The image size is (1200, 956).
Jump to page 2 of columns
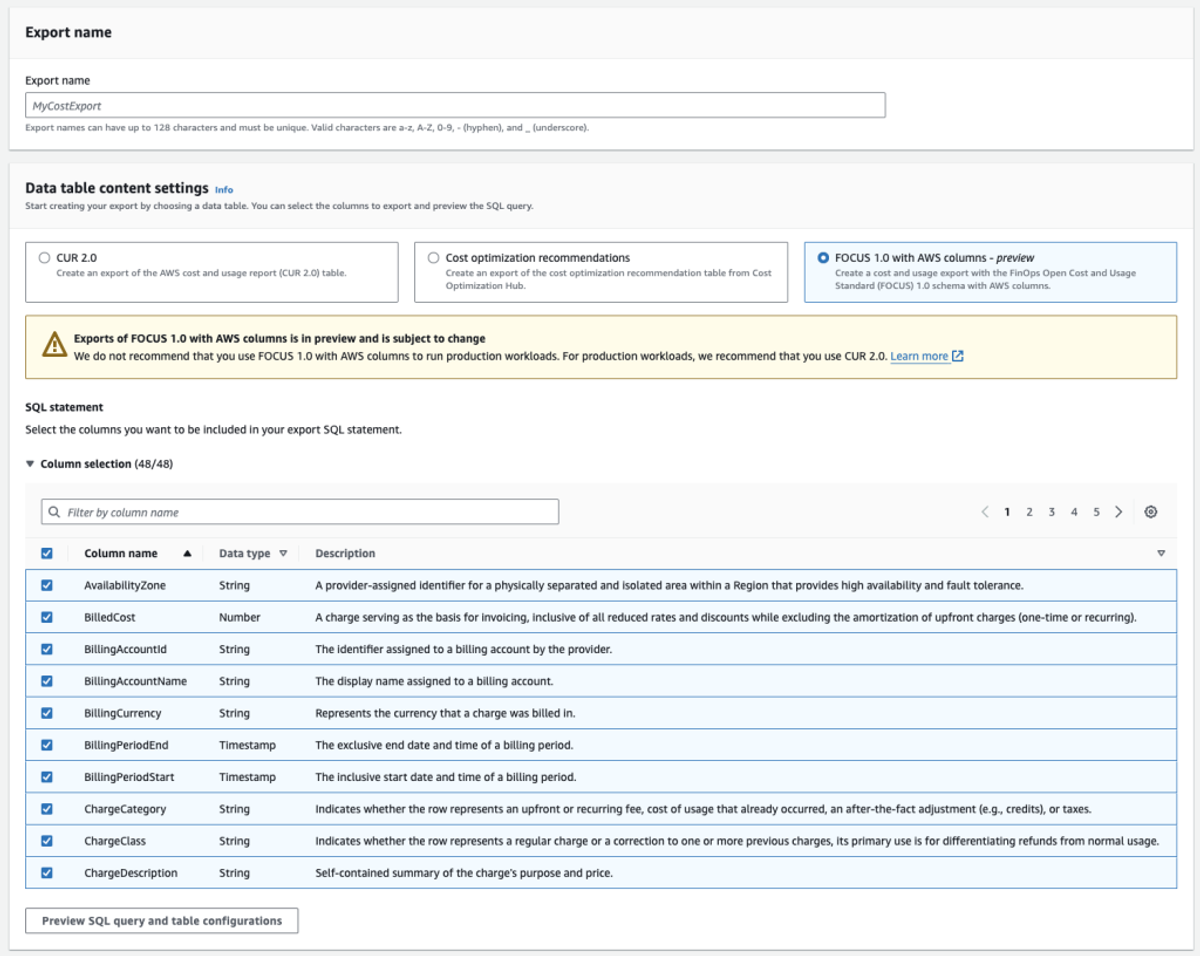point(1029,512)
